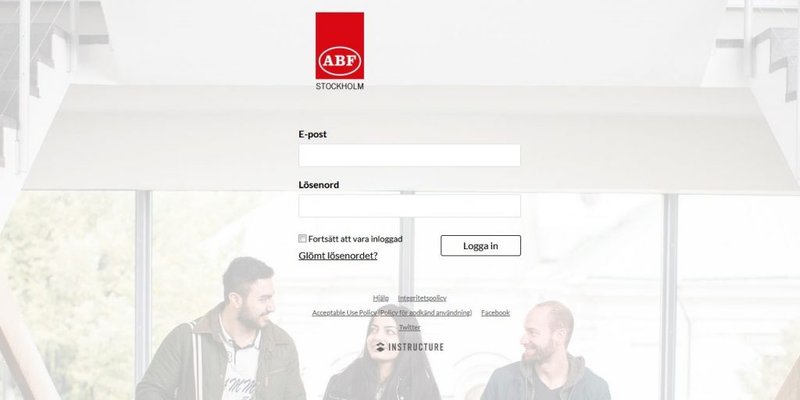The image size is (800, 400).
Task: Click the Logga in button
Action: [481, 245]
